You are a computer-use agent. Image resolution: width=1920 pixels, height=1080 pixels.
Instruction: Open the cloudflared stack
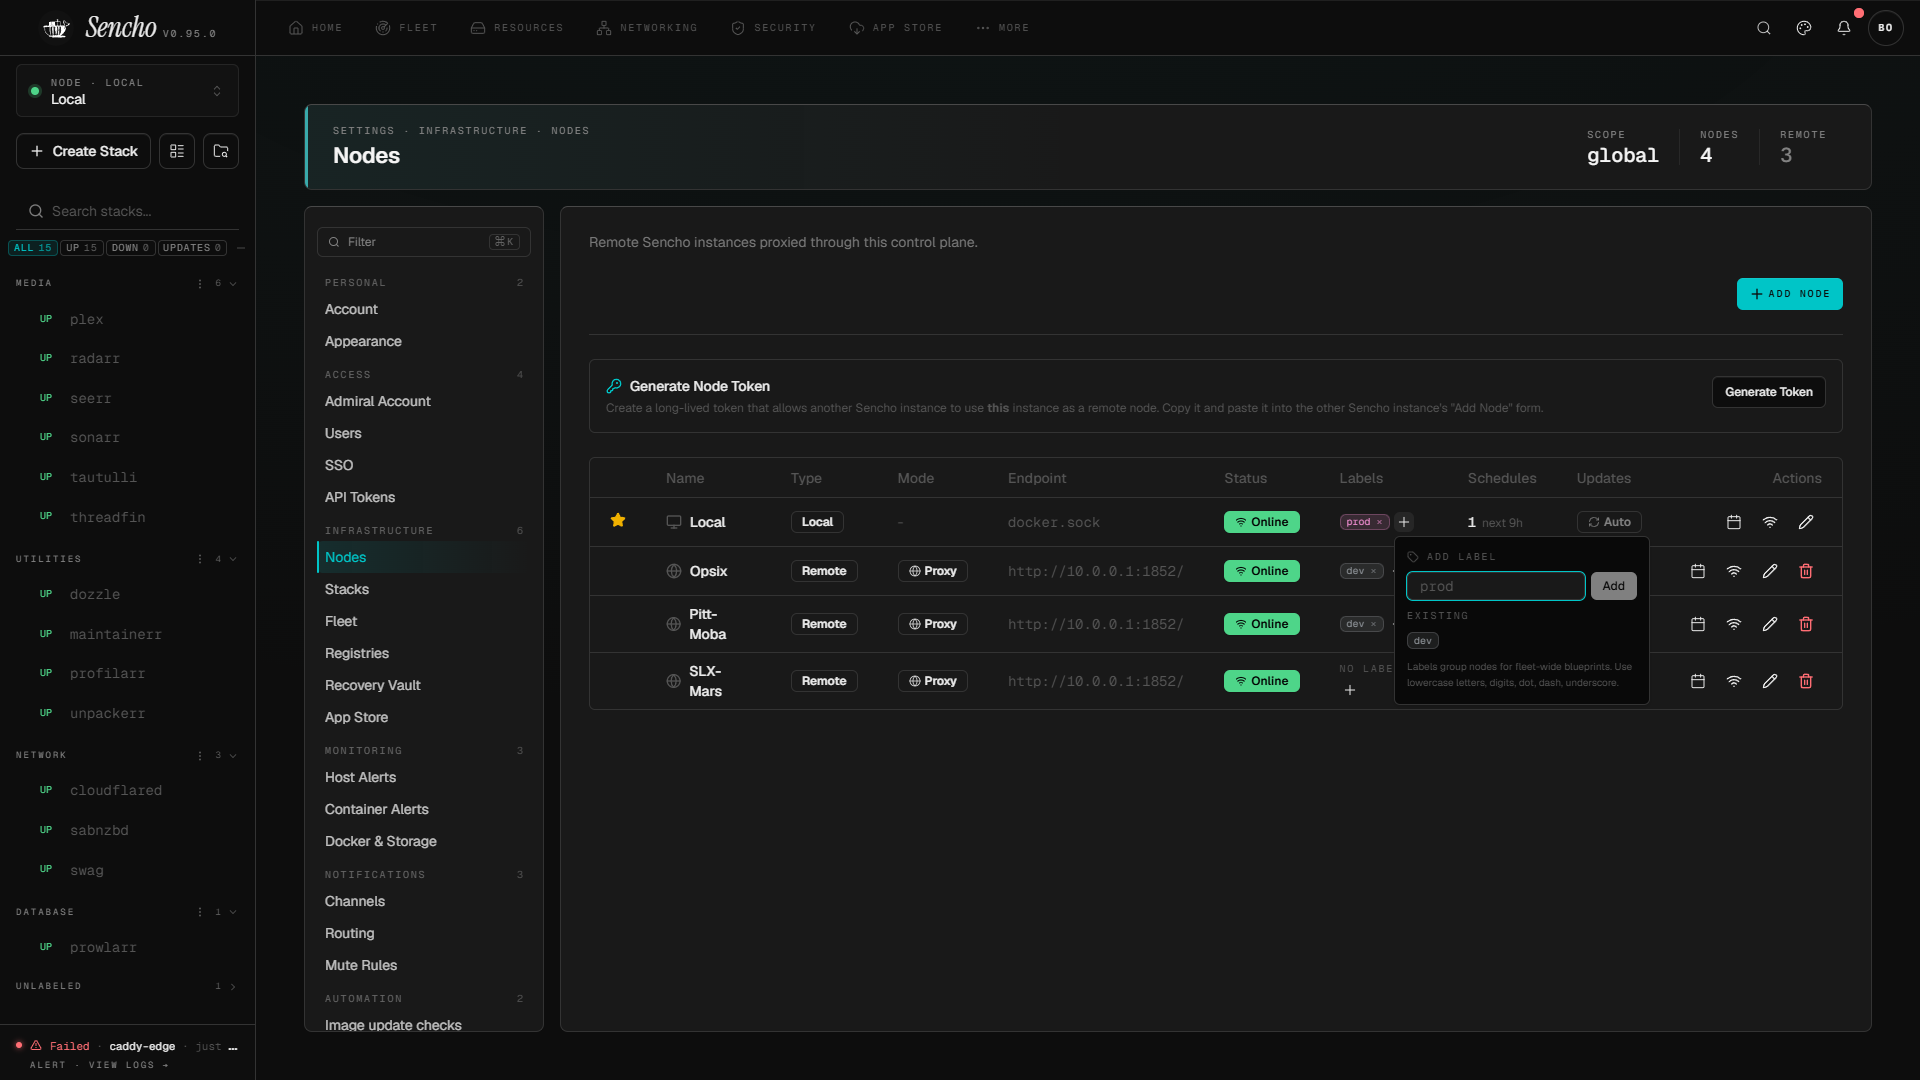[x=116, y=790]
